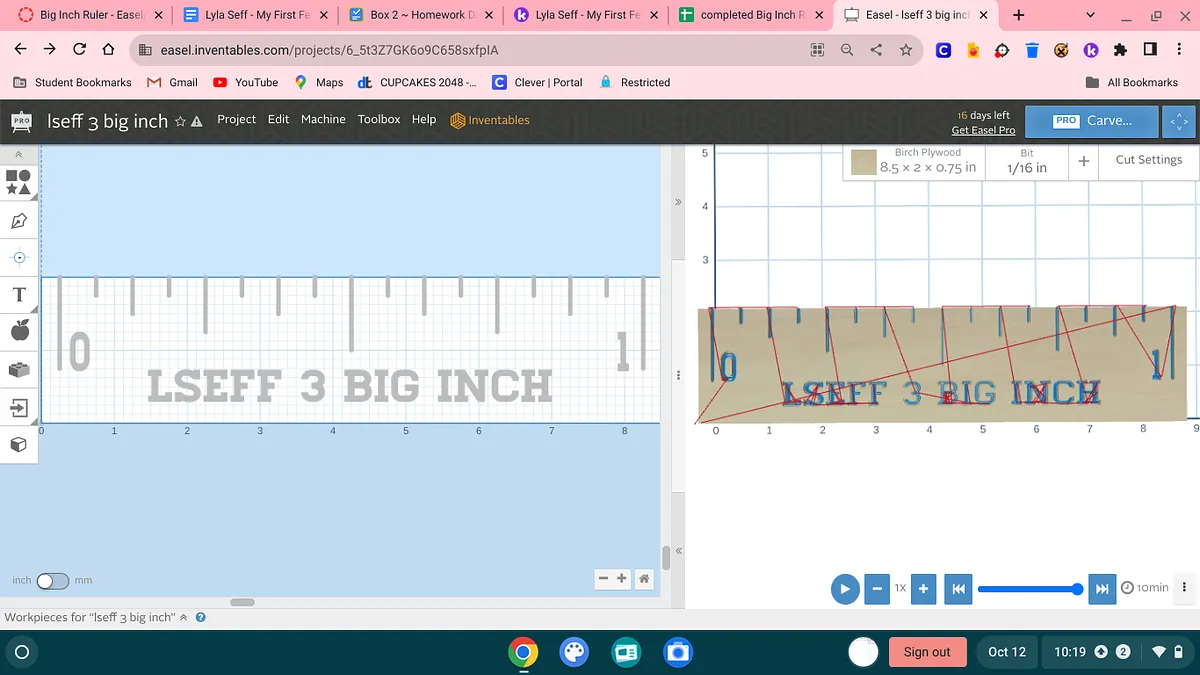Open the Apps brick icon
Screen dimensions: 1200x675
(x=19, y=369)
